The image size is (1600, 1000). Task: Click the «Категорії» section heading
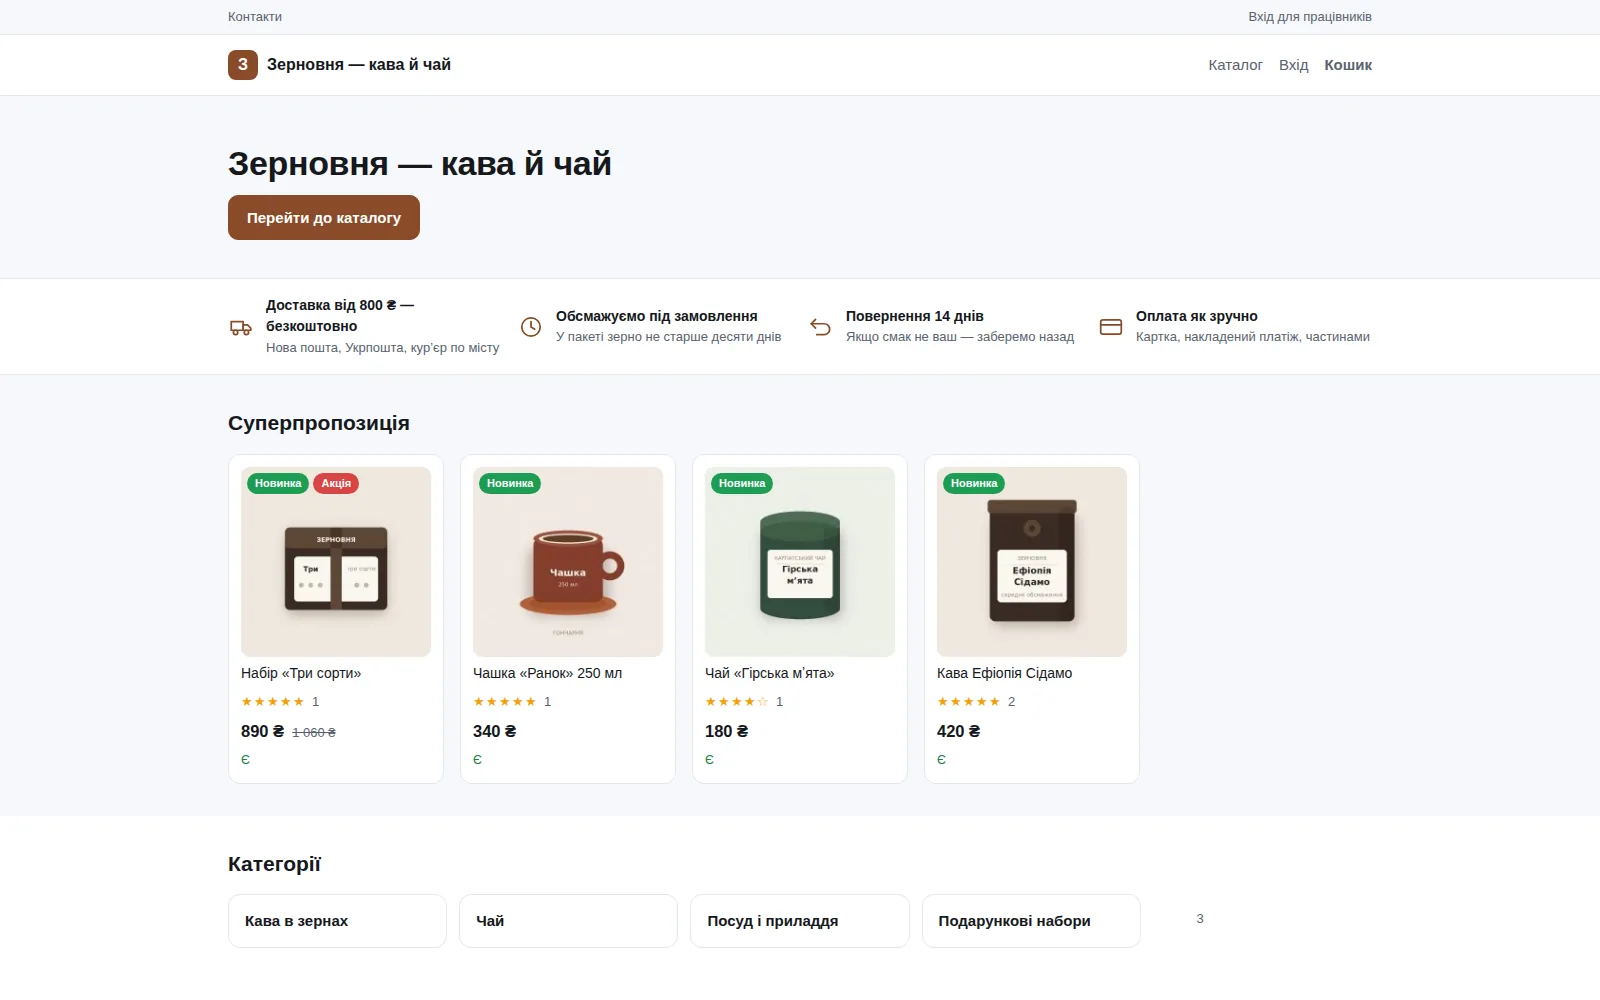pos(274,864)
